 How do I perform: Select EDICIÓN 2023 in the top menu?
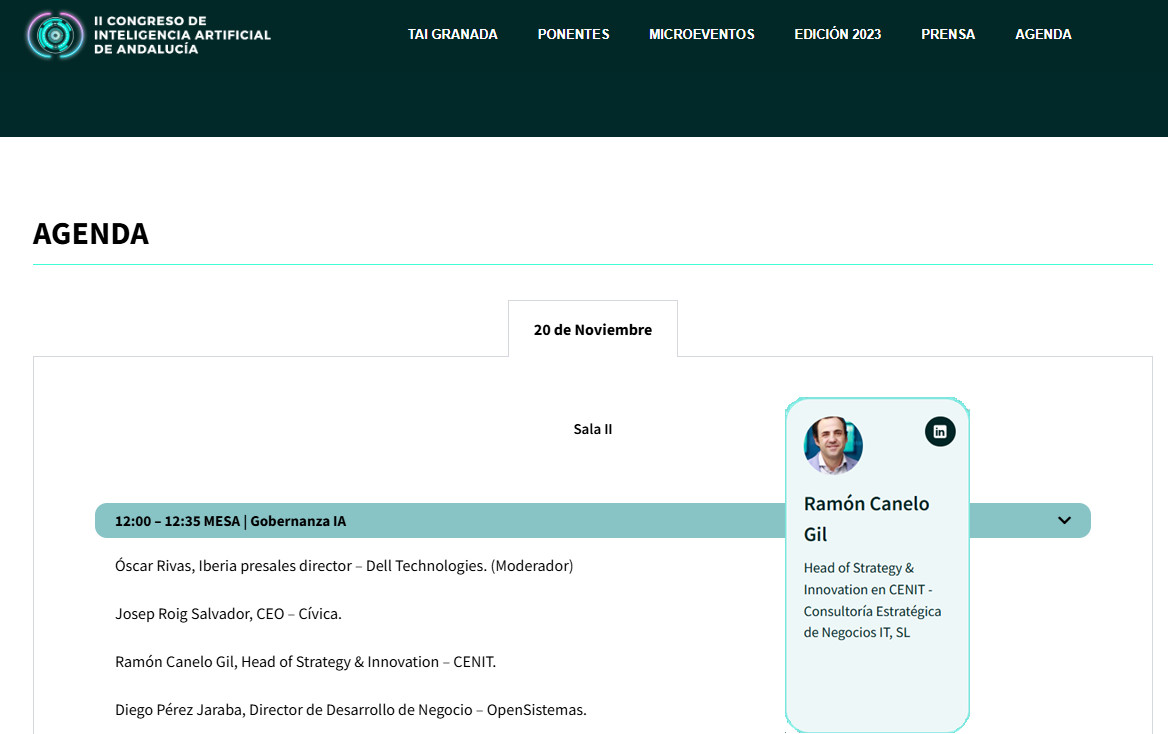click(837, 34)
